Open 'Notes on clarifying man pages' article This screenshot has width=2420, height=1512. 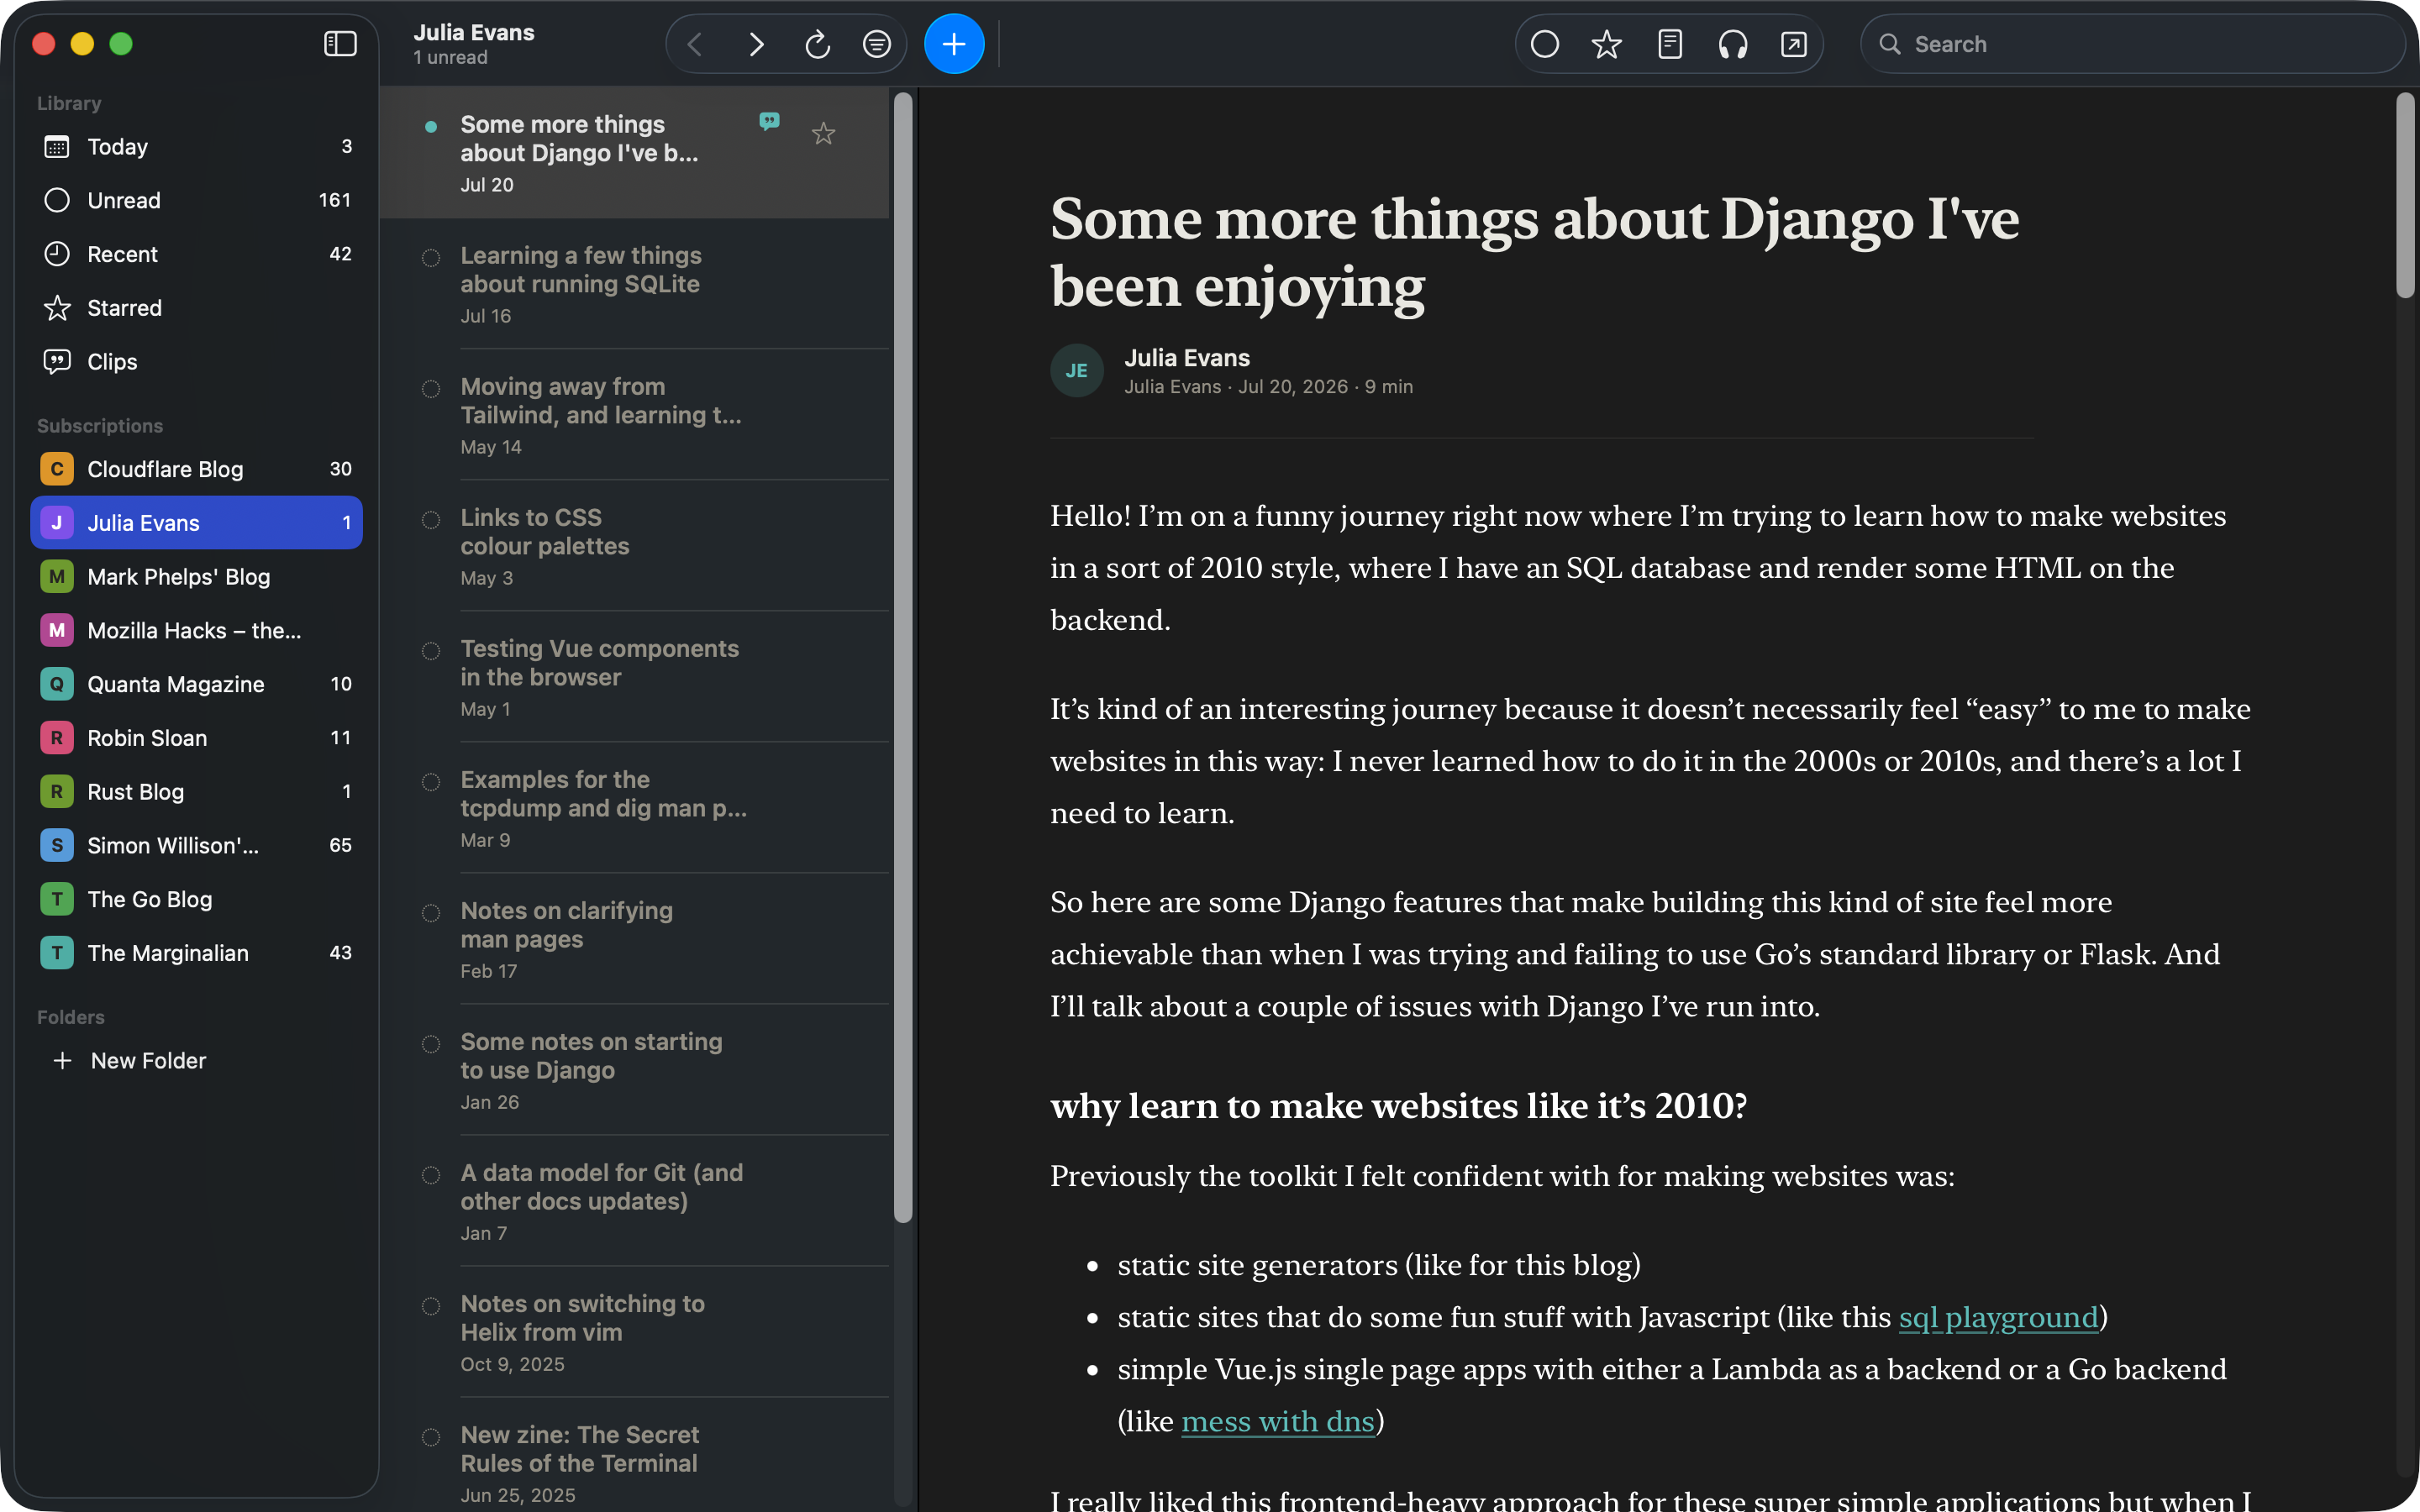[x=635, y=939]
